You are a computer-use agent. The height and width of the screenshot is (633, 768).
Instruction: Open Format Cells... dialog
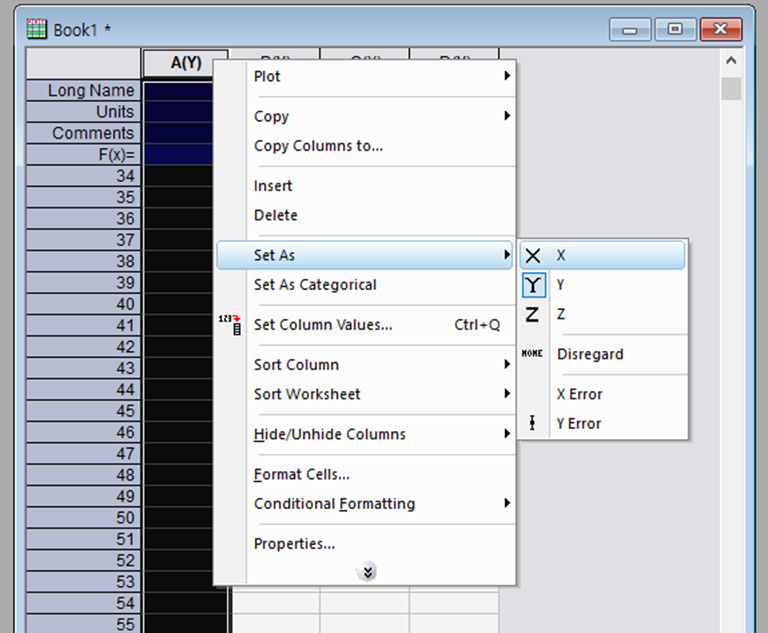[365, 474]
